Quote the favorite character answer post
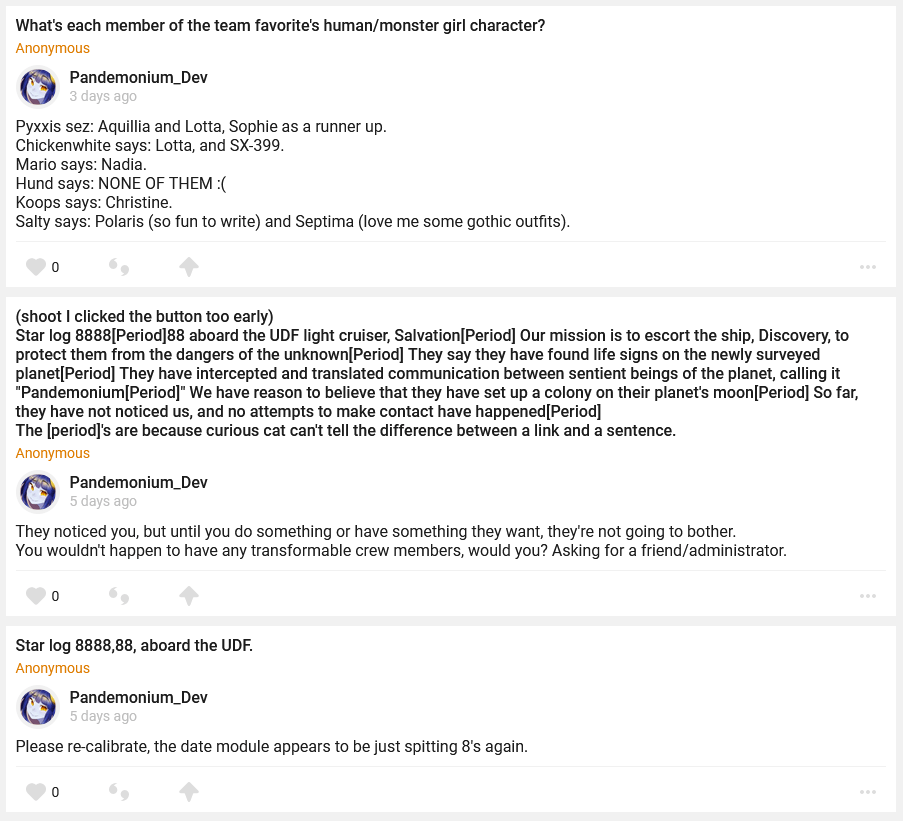Screen dimensions: 903x821 pyautogui.click(x=119, y=267)
